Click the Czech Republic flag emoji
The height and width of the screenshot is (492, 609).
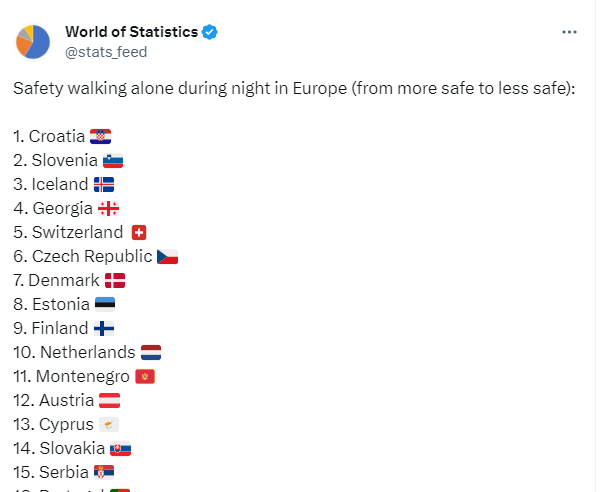[167, 256]
